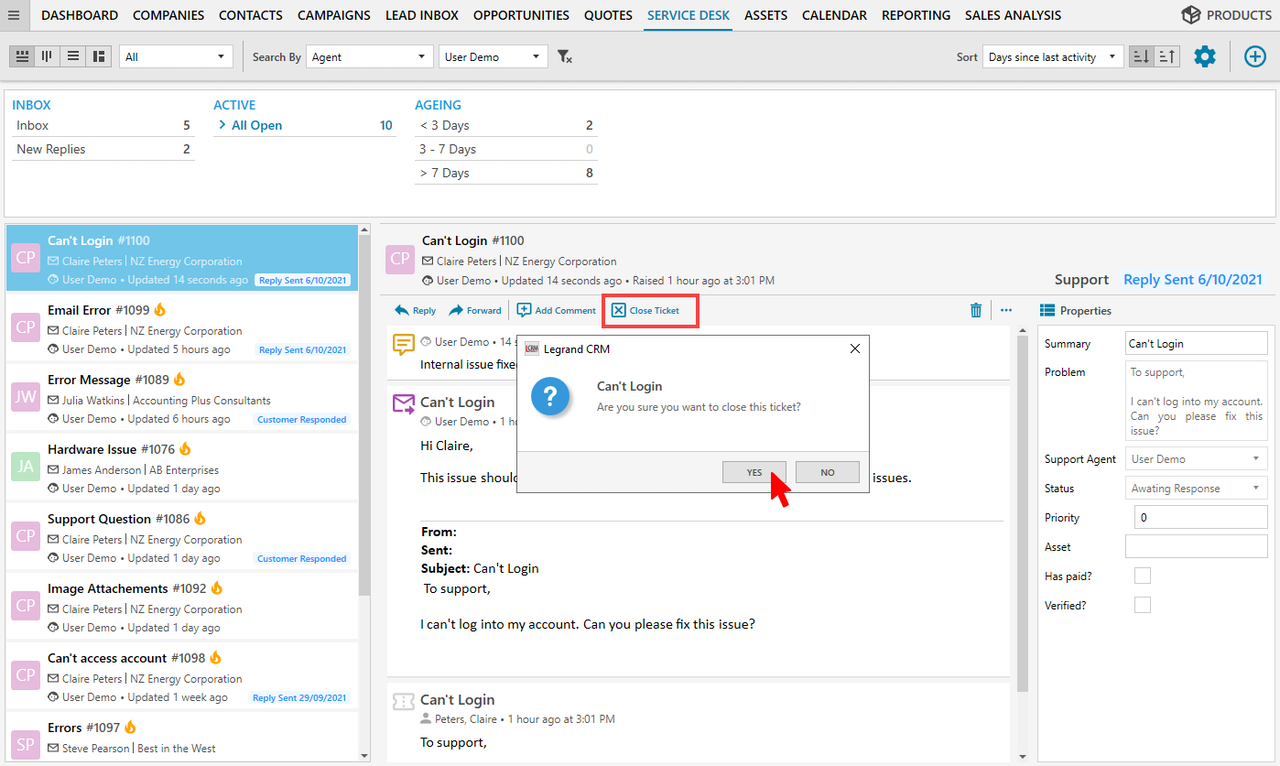Open the Calendar section
The width and height of the screenshot is (1280, 766).
pyautogui.click(x=833, y=15)
